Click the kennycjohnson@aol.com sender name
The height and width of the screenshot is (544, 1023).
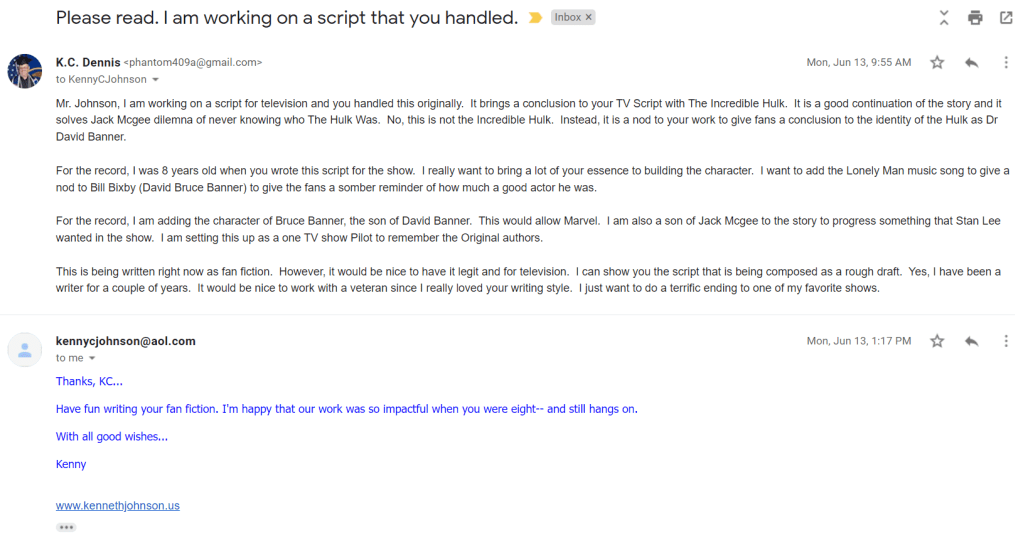[126, 341]
